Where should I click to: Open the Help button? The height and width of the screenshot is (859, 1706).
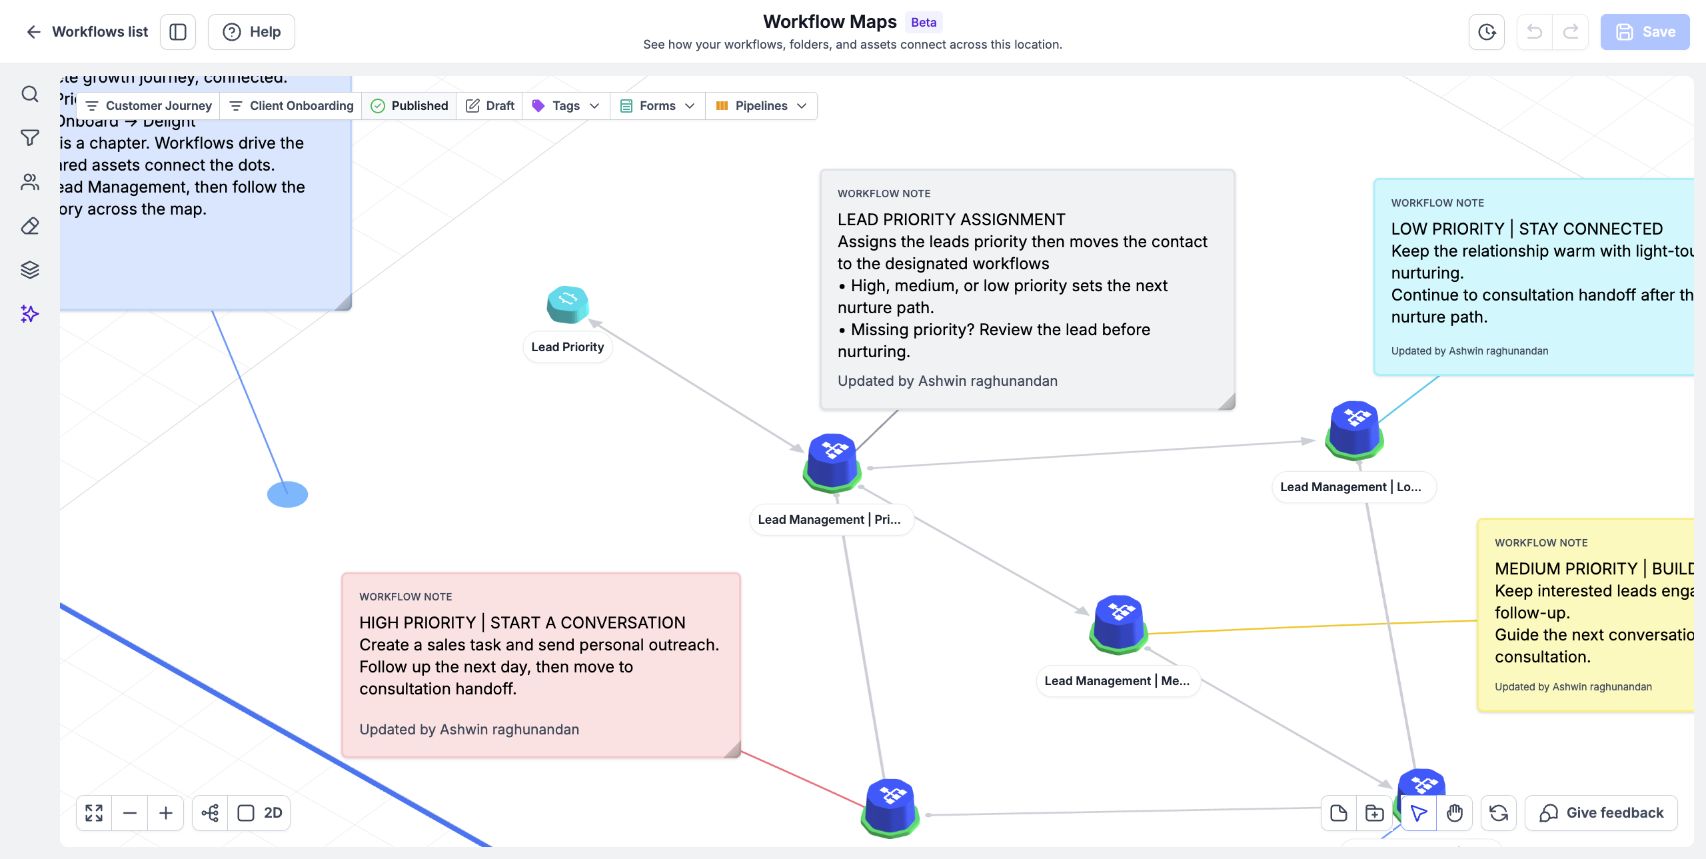(x=251, y=32)
